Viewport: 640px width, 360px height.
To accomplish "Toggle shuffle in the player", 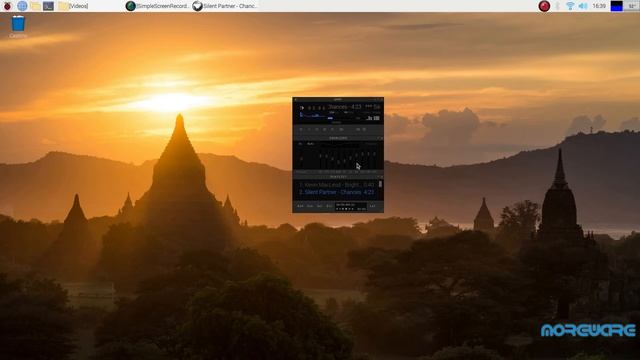I will [357, 129].
